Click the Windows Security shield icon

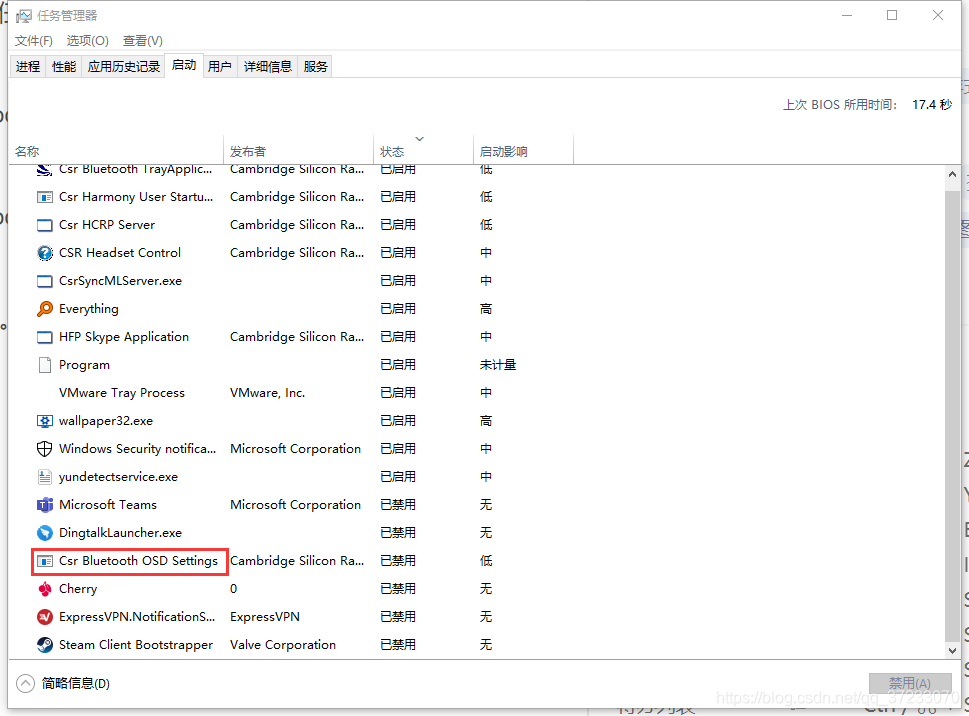coord(44,449)
